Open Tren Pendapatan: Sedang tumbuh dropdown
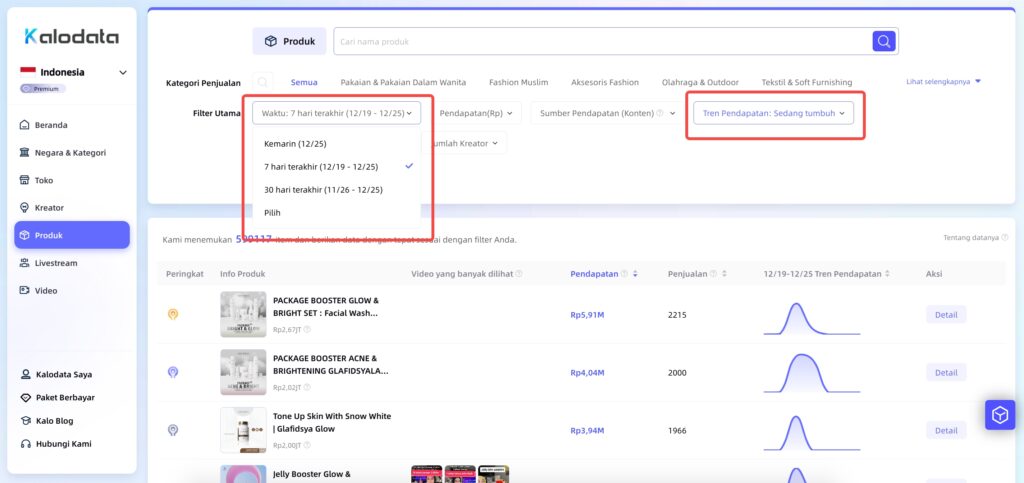 [773, 113]
